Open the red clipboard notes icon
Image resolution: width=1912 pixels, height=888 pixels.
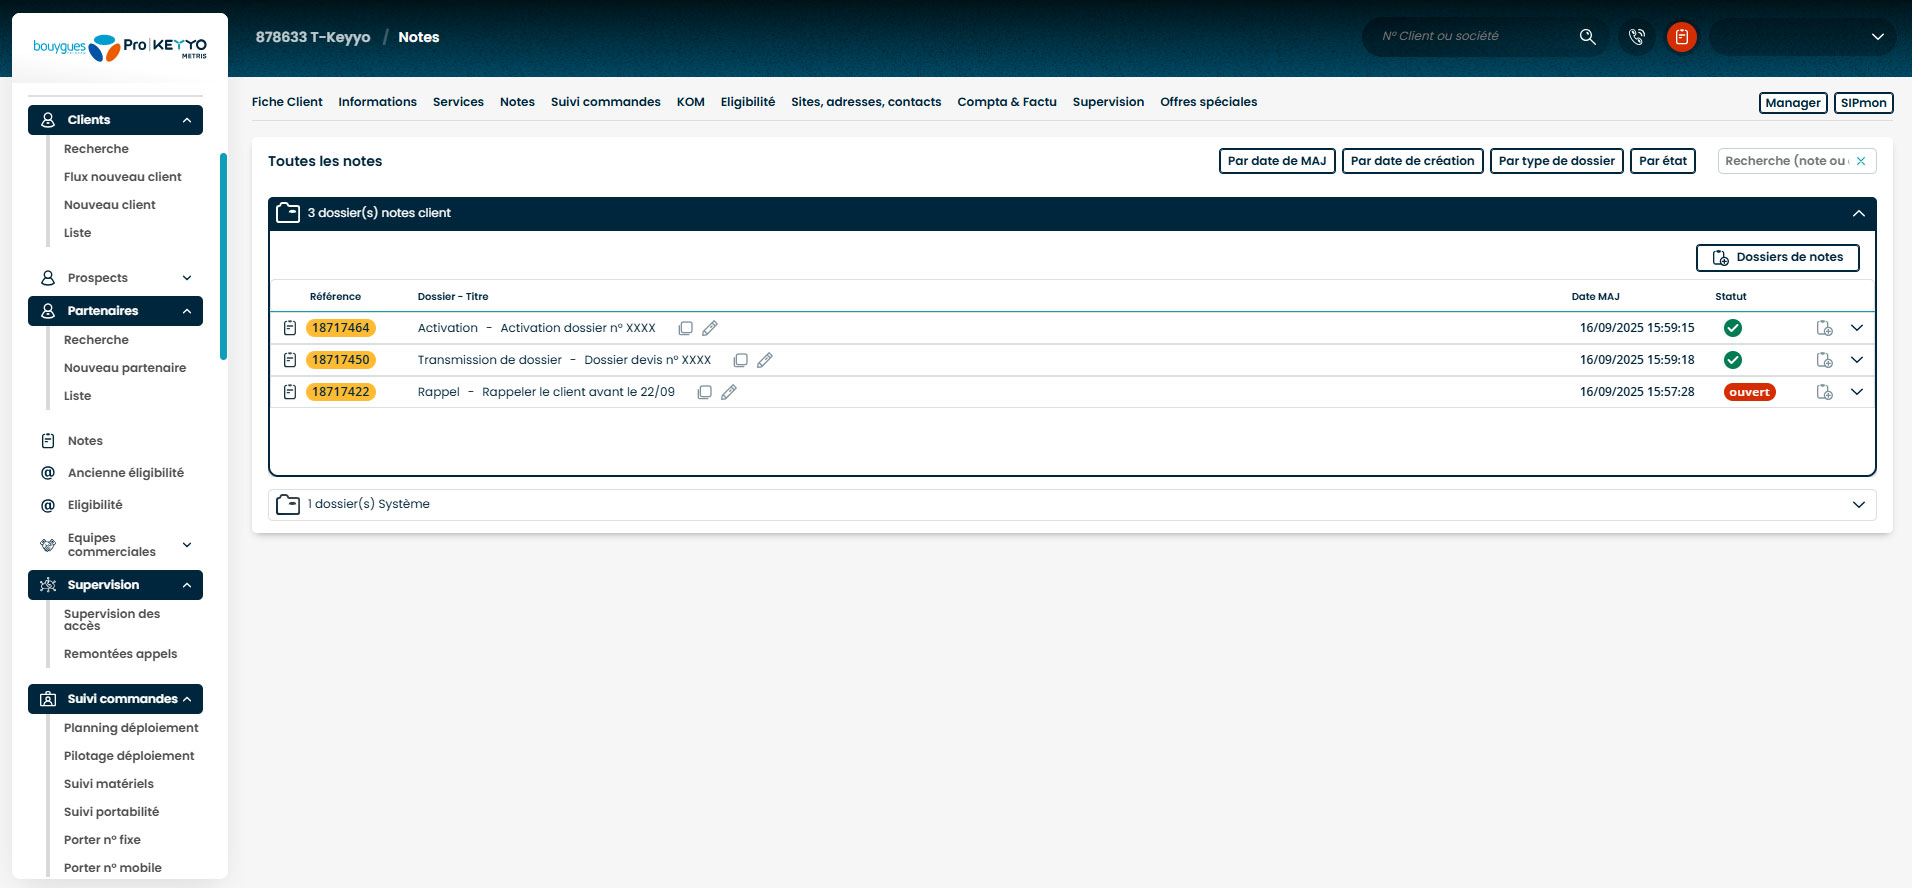pyautogui.click(x=1682, y=37)
